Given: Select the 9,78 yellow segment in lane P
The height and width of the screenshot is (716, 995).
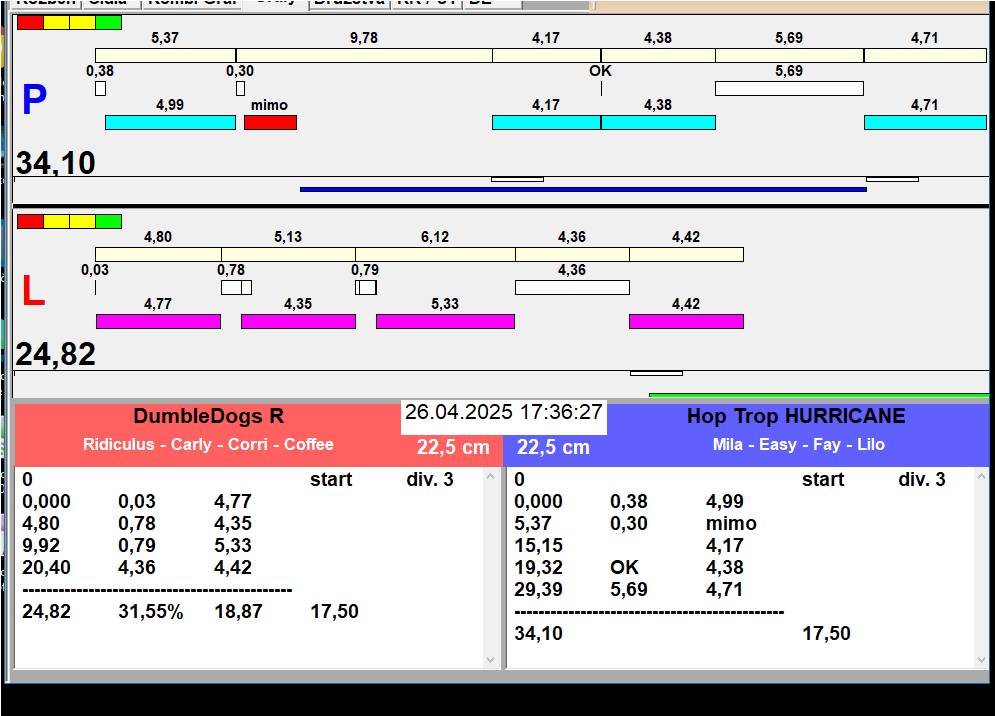Looking at the screenshot, I should coord(364,55).
